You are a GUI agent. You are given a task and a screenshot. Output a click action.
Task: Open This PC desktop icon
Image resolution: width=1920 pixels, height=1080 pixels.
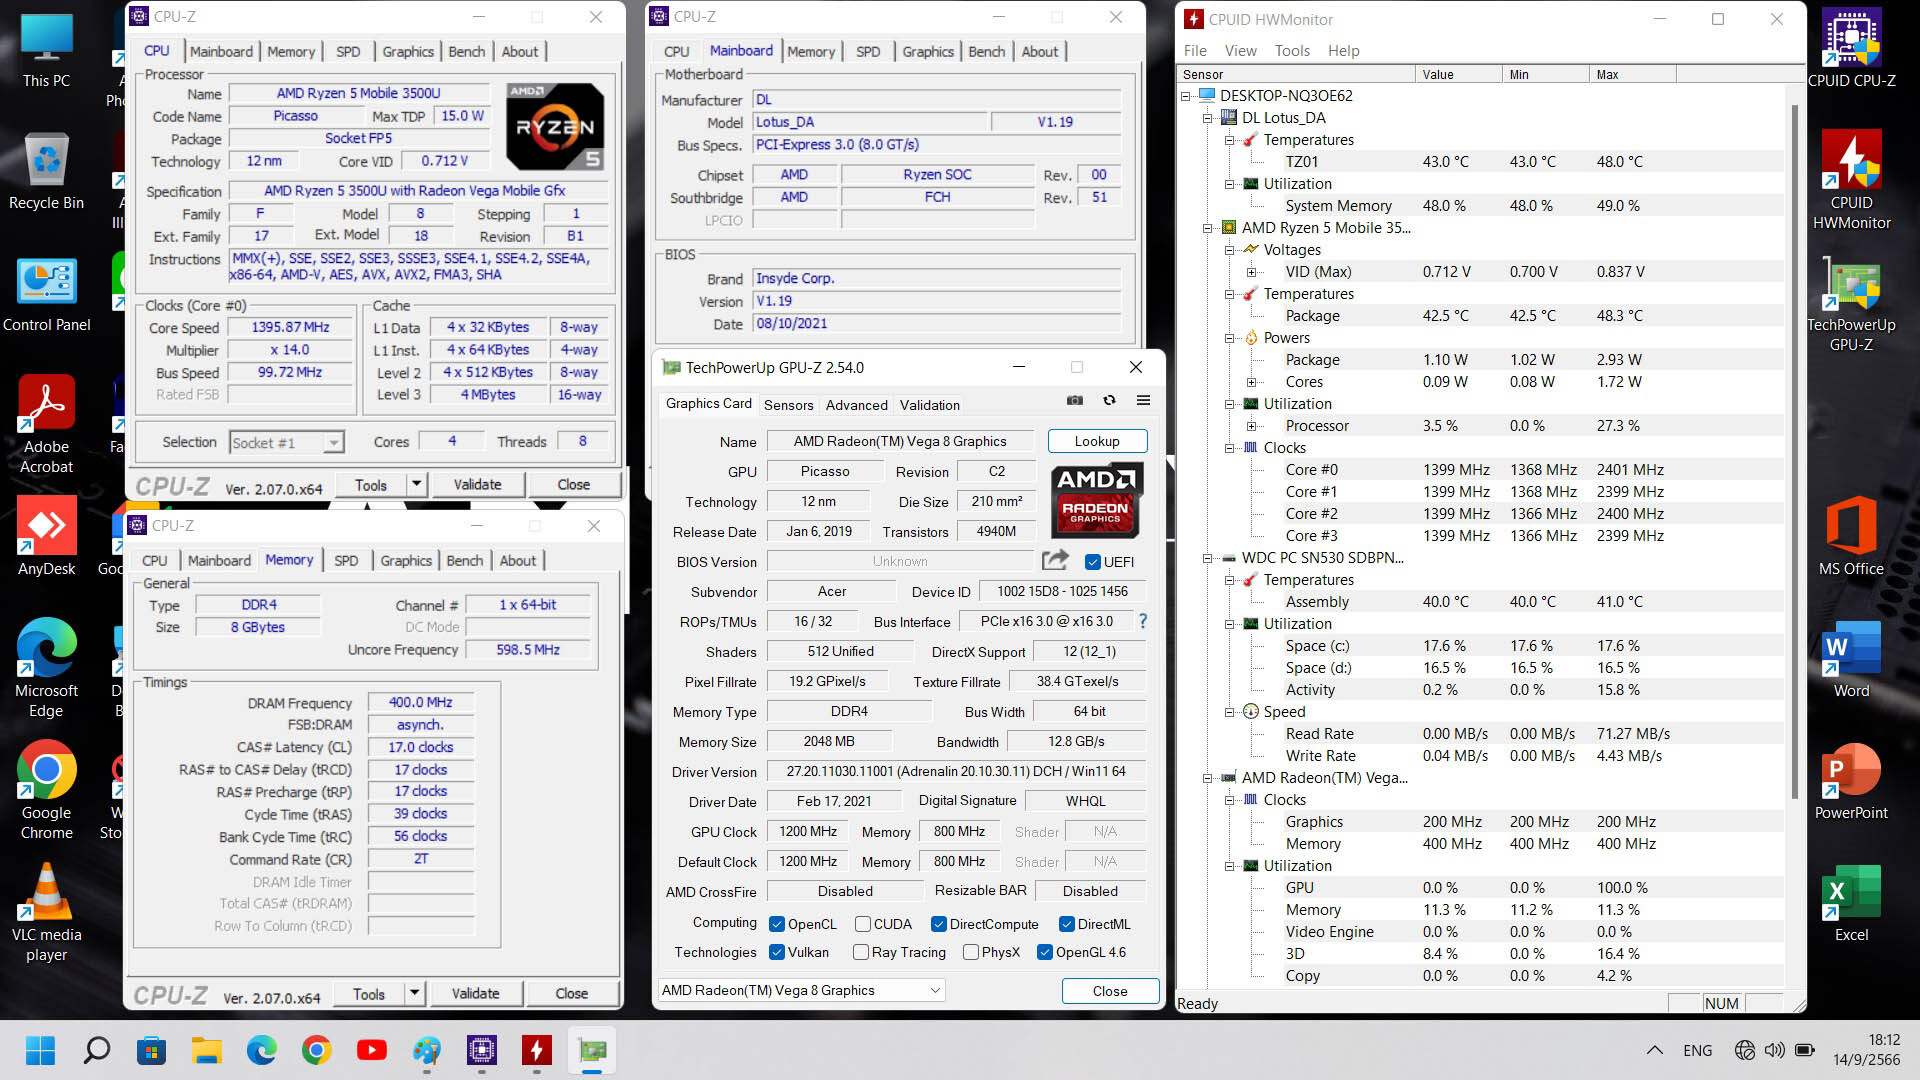pos(46,50)
